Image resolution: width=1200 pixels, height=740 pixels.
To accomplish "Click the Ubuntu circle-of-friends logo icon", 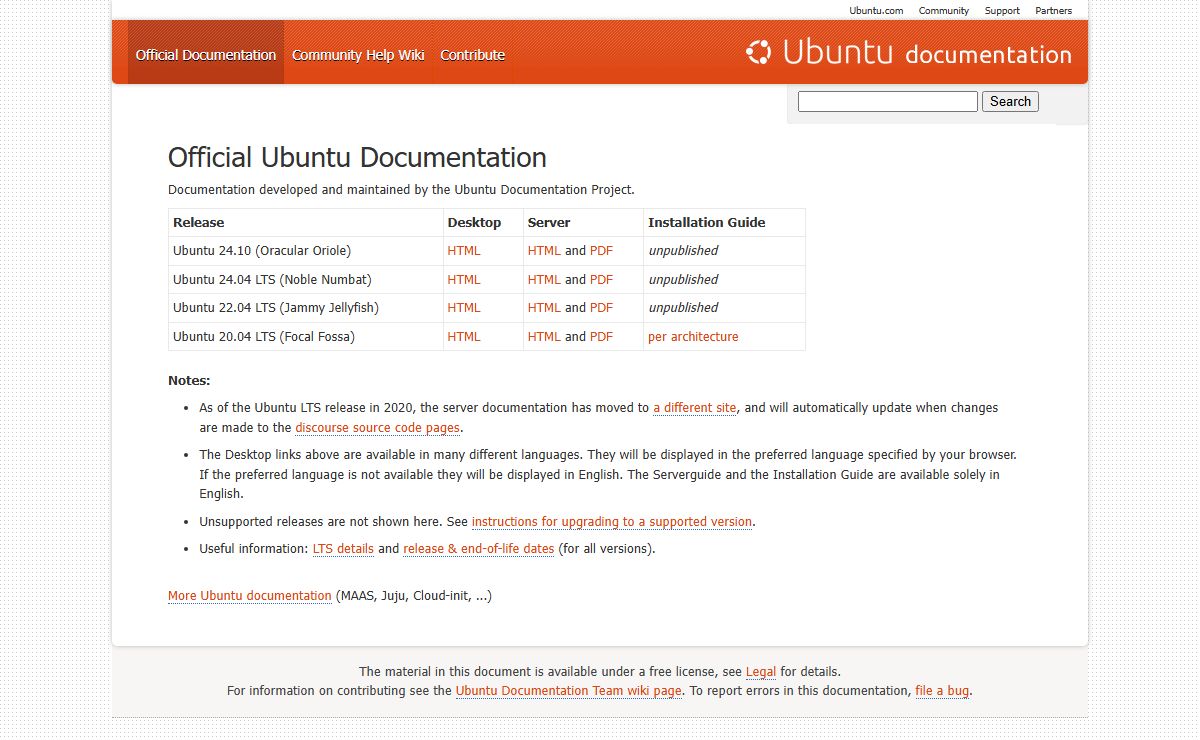I will pyautogui.click(x=759, y=52).
